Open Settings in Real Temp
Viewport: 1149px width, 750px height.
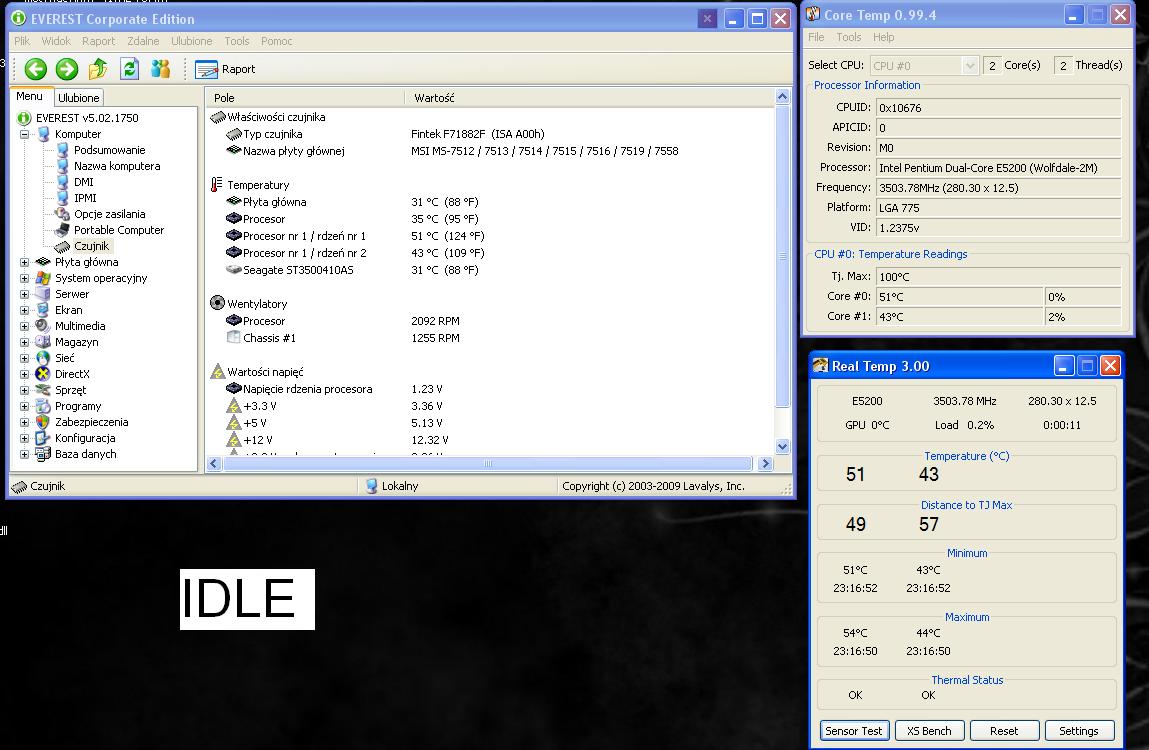[x=1079, y=731]
